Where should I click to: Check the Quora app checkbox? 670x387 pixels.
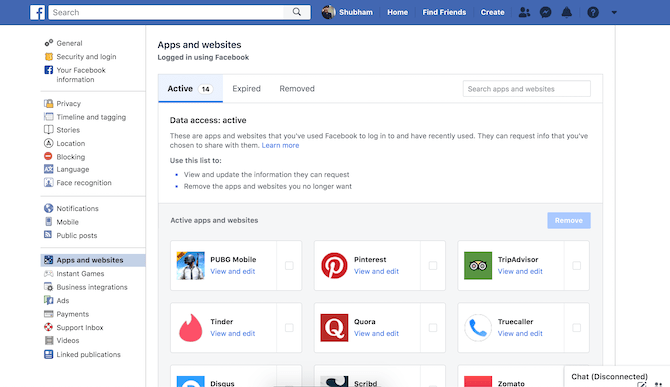[x=433, y=328]
